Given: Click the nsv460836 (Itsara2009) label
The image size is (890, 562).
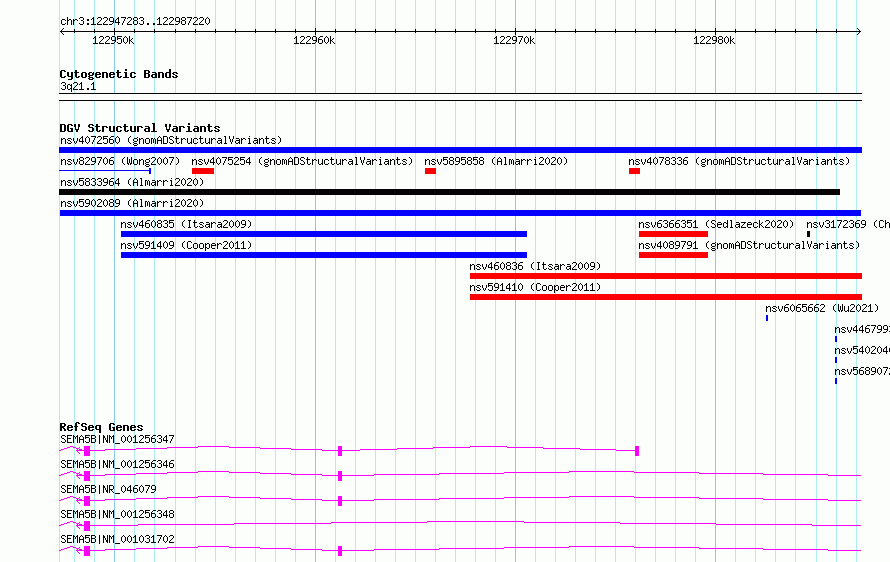Looking at the screenshot, I should click(535, 266).
